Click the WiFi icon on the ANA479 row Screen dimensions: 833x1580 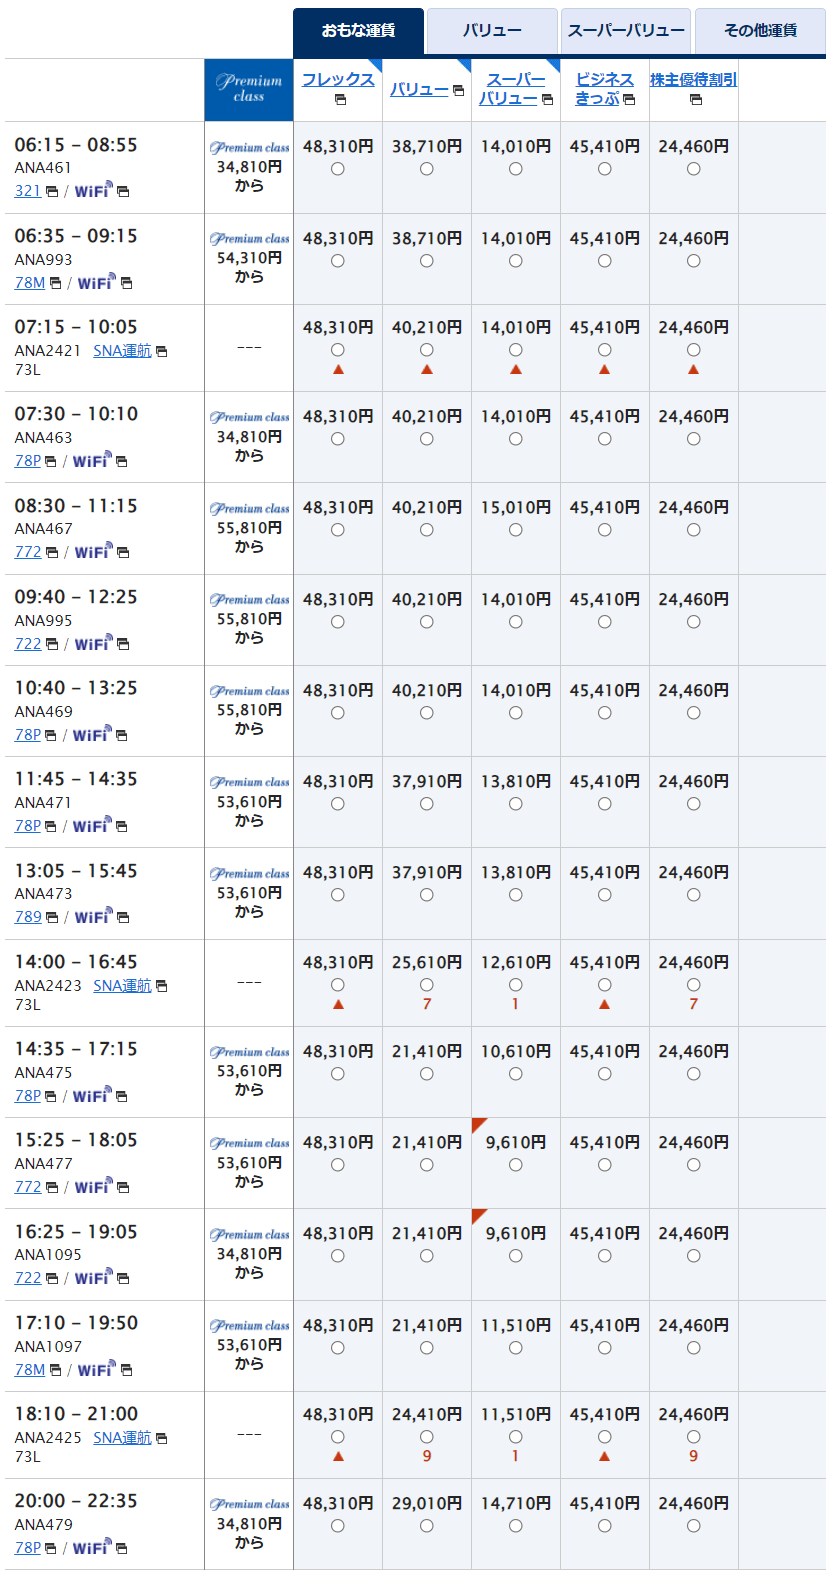point(91,1547)
